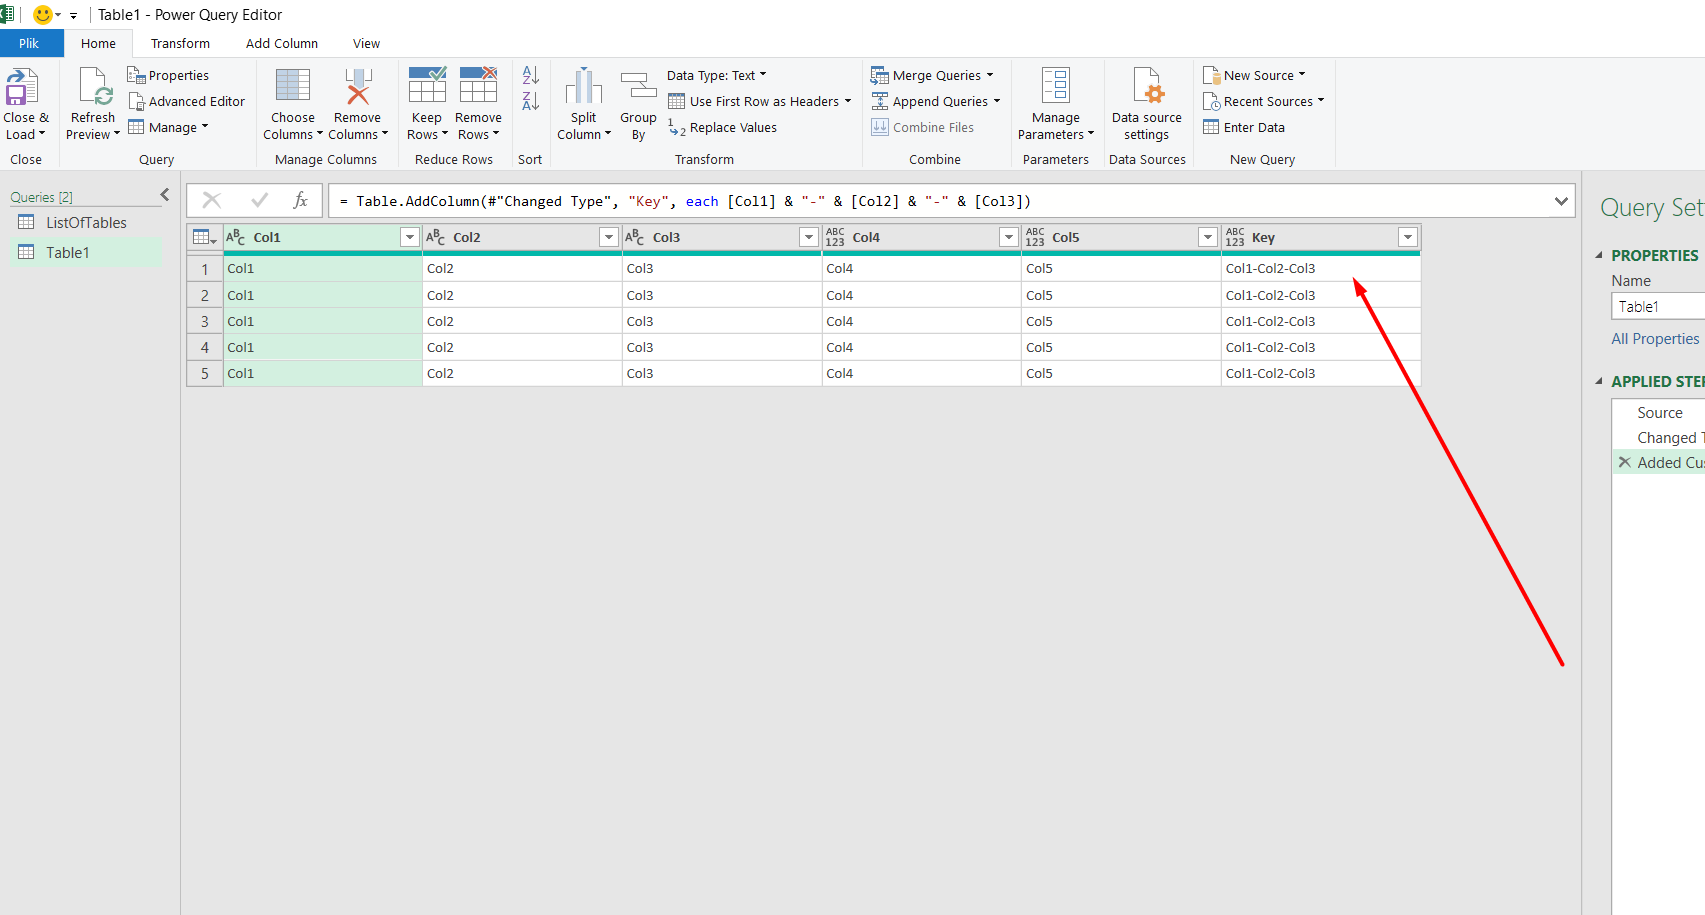Open Key column filter dropdown

(1408, 237)
